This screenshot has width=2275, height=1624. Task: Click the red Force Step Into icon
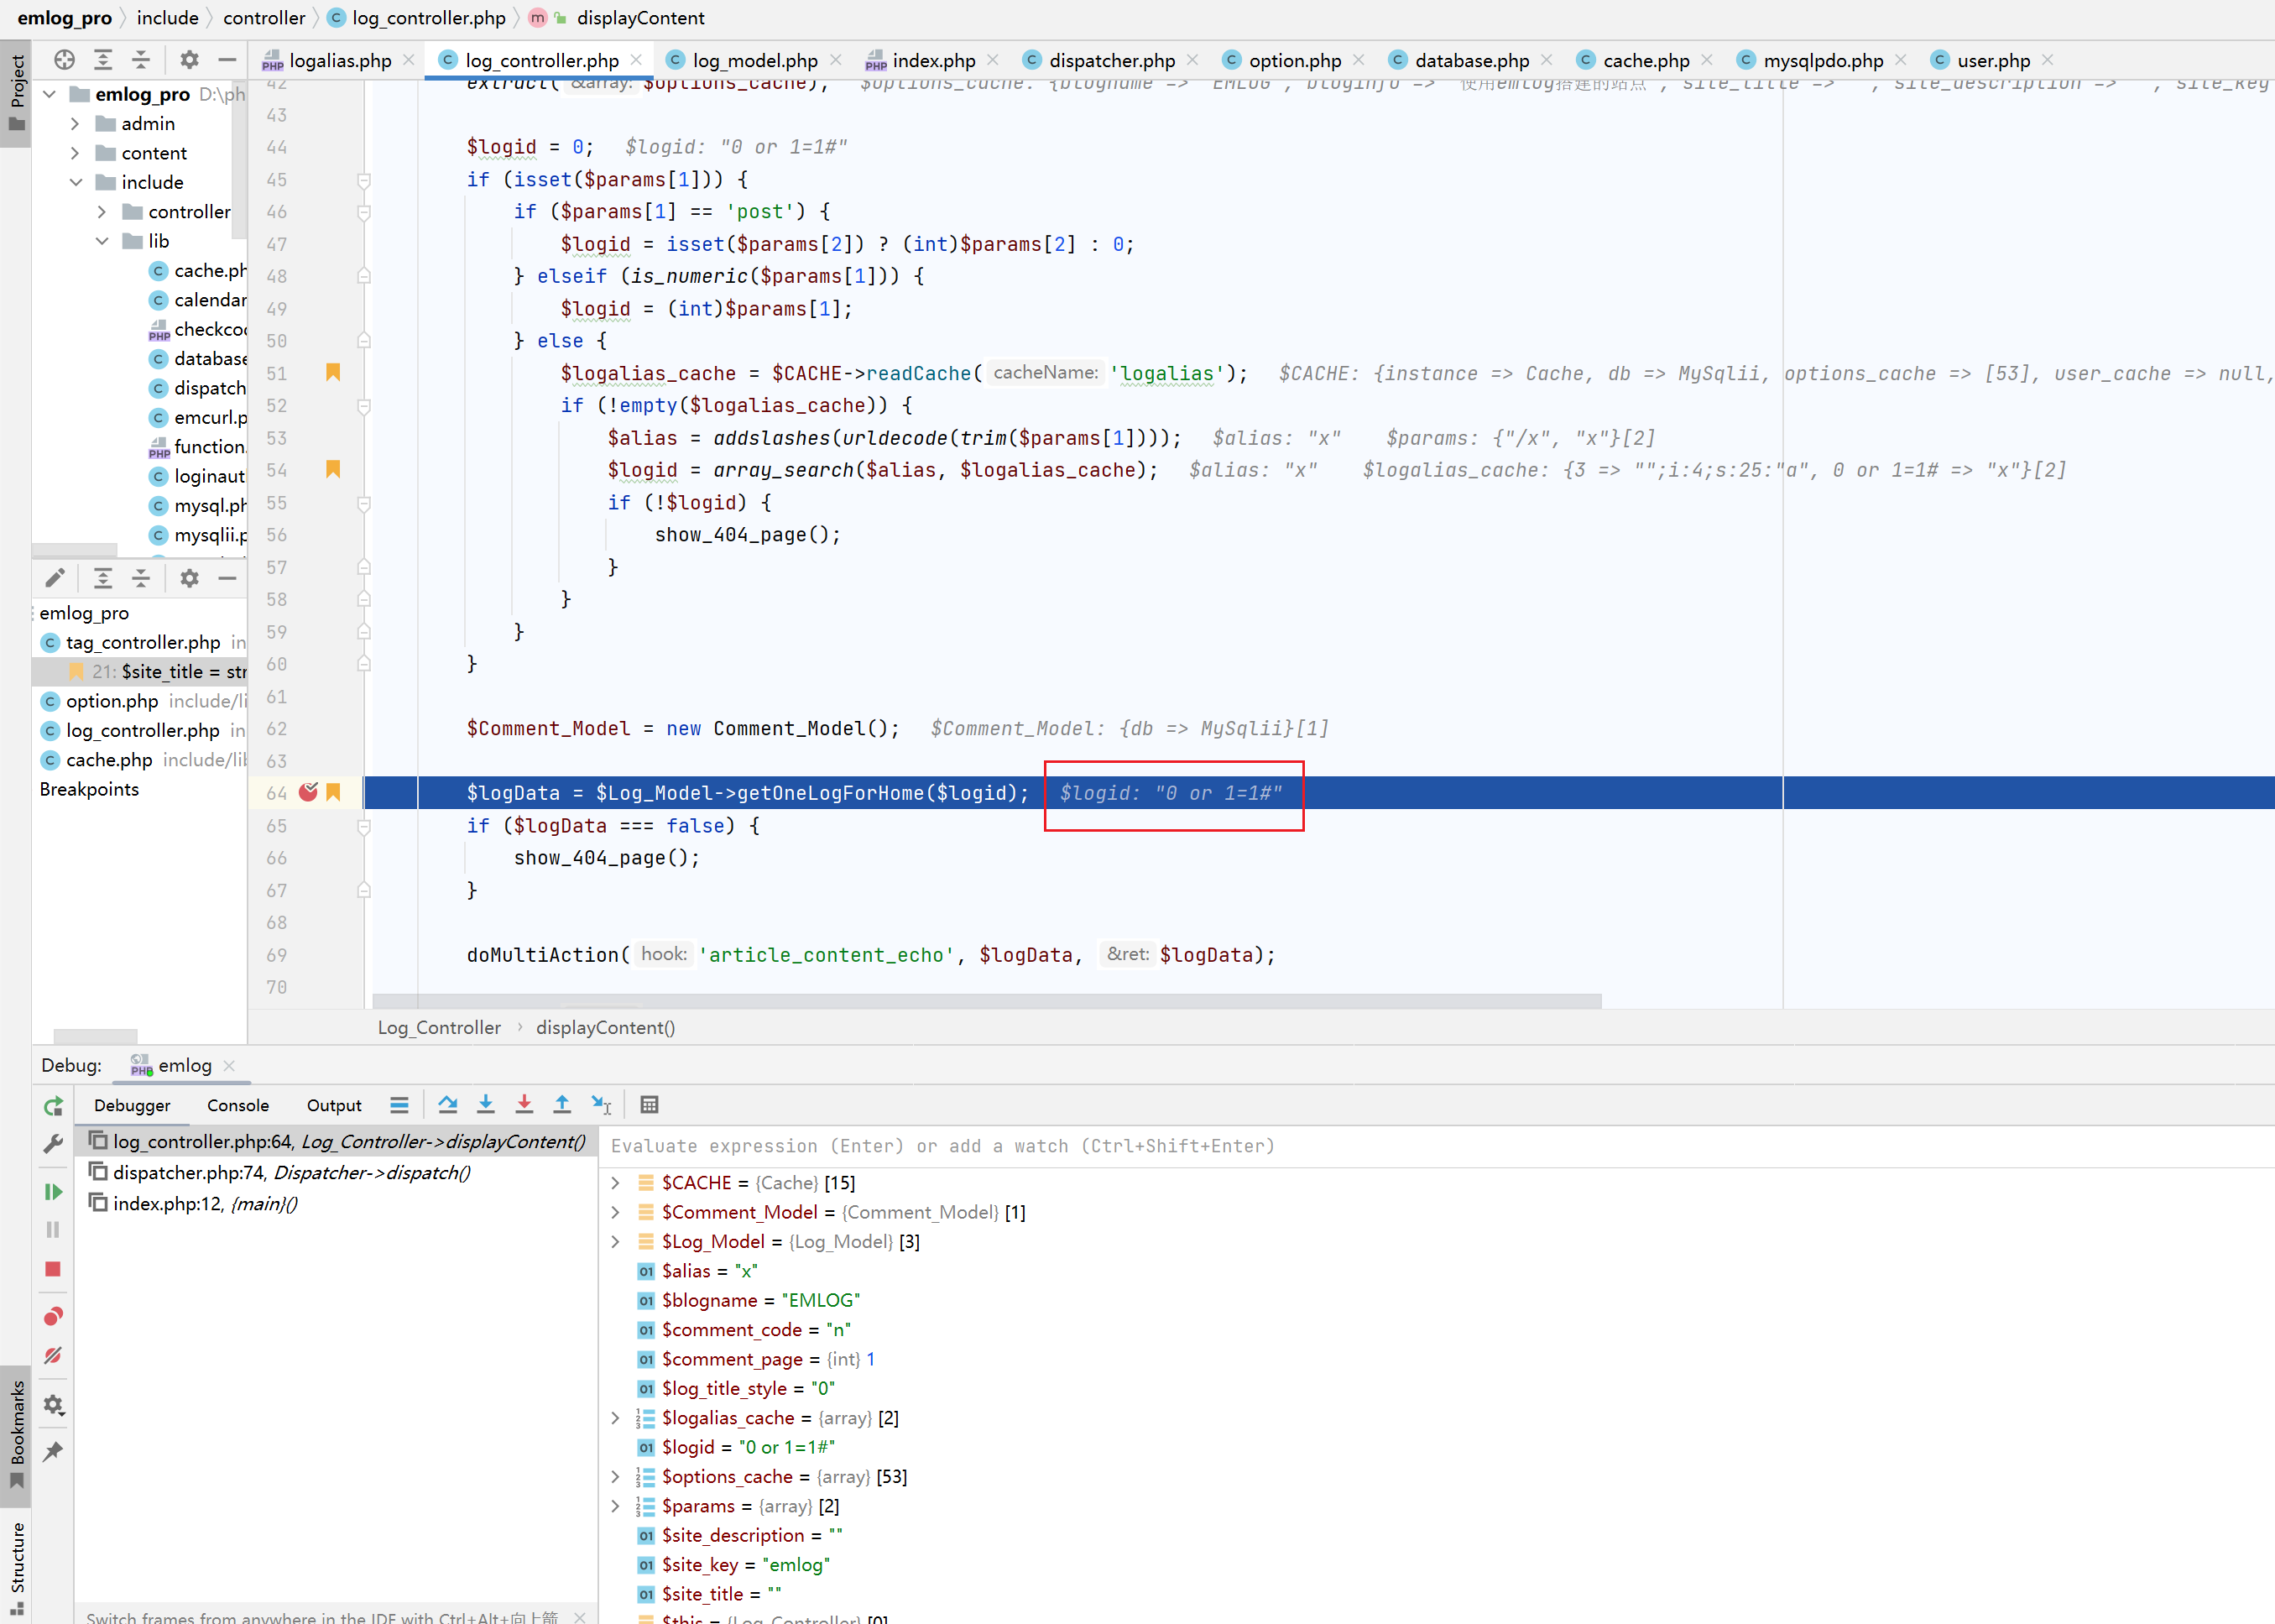[x=524, y=1104]
